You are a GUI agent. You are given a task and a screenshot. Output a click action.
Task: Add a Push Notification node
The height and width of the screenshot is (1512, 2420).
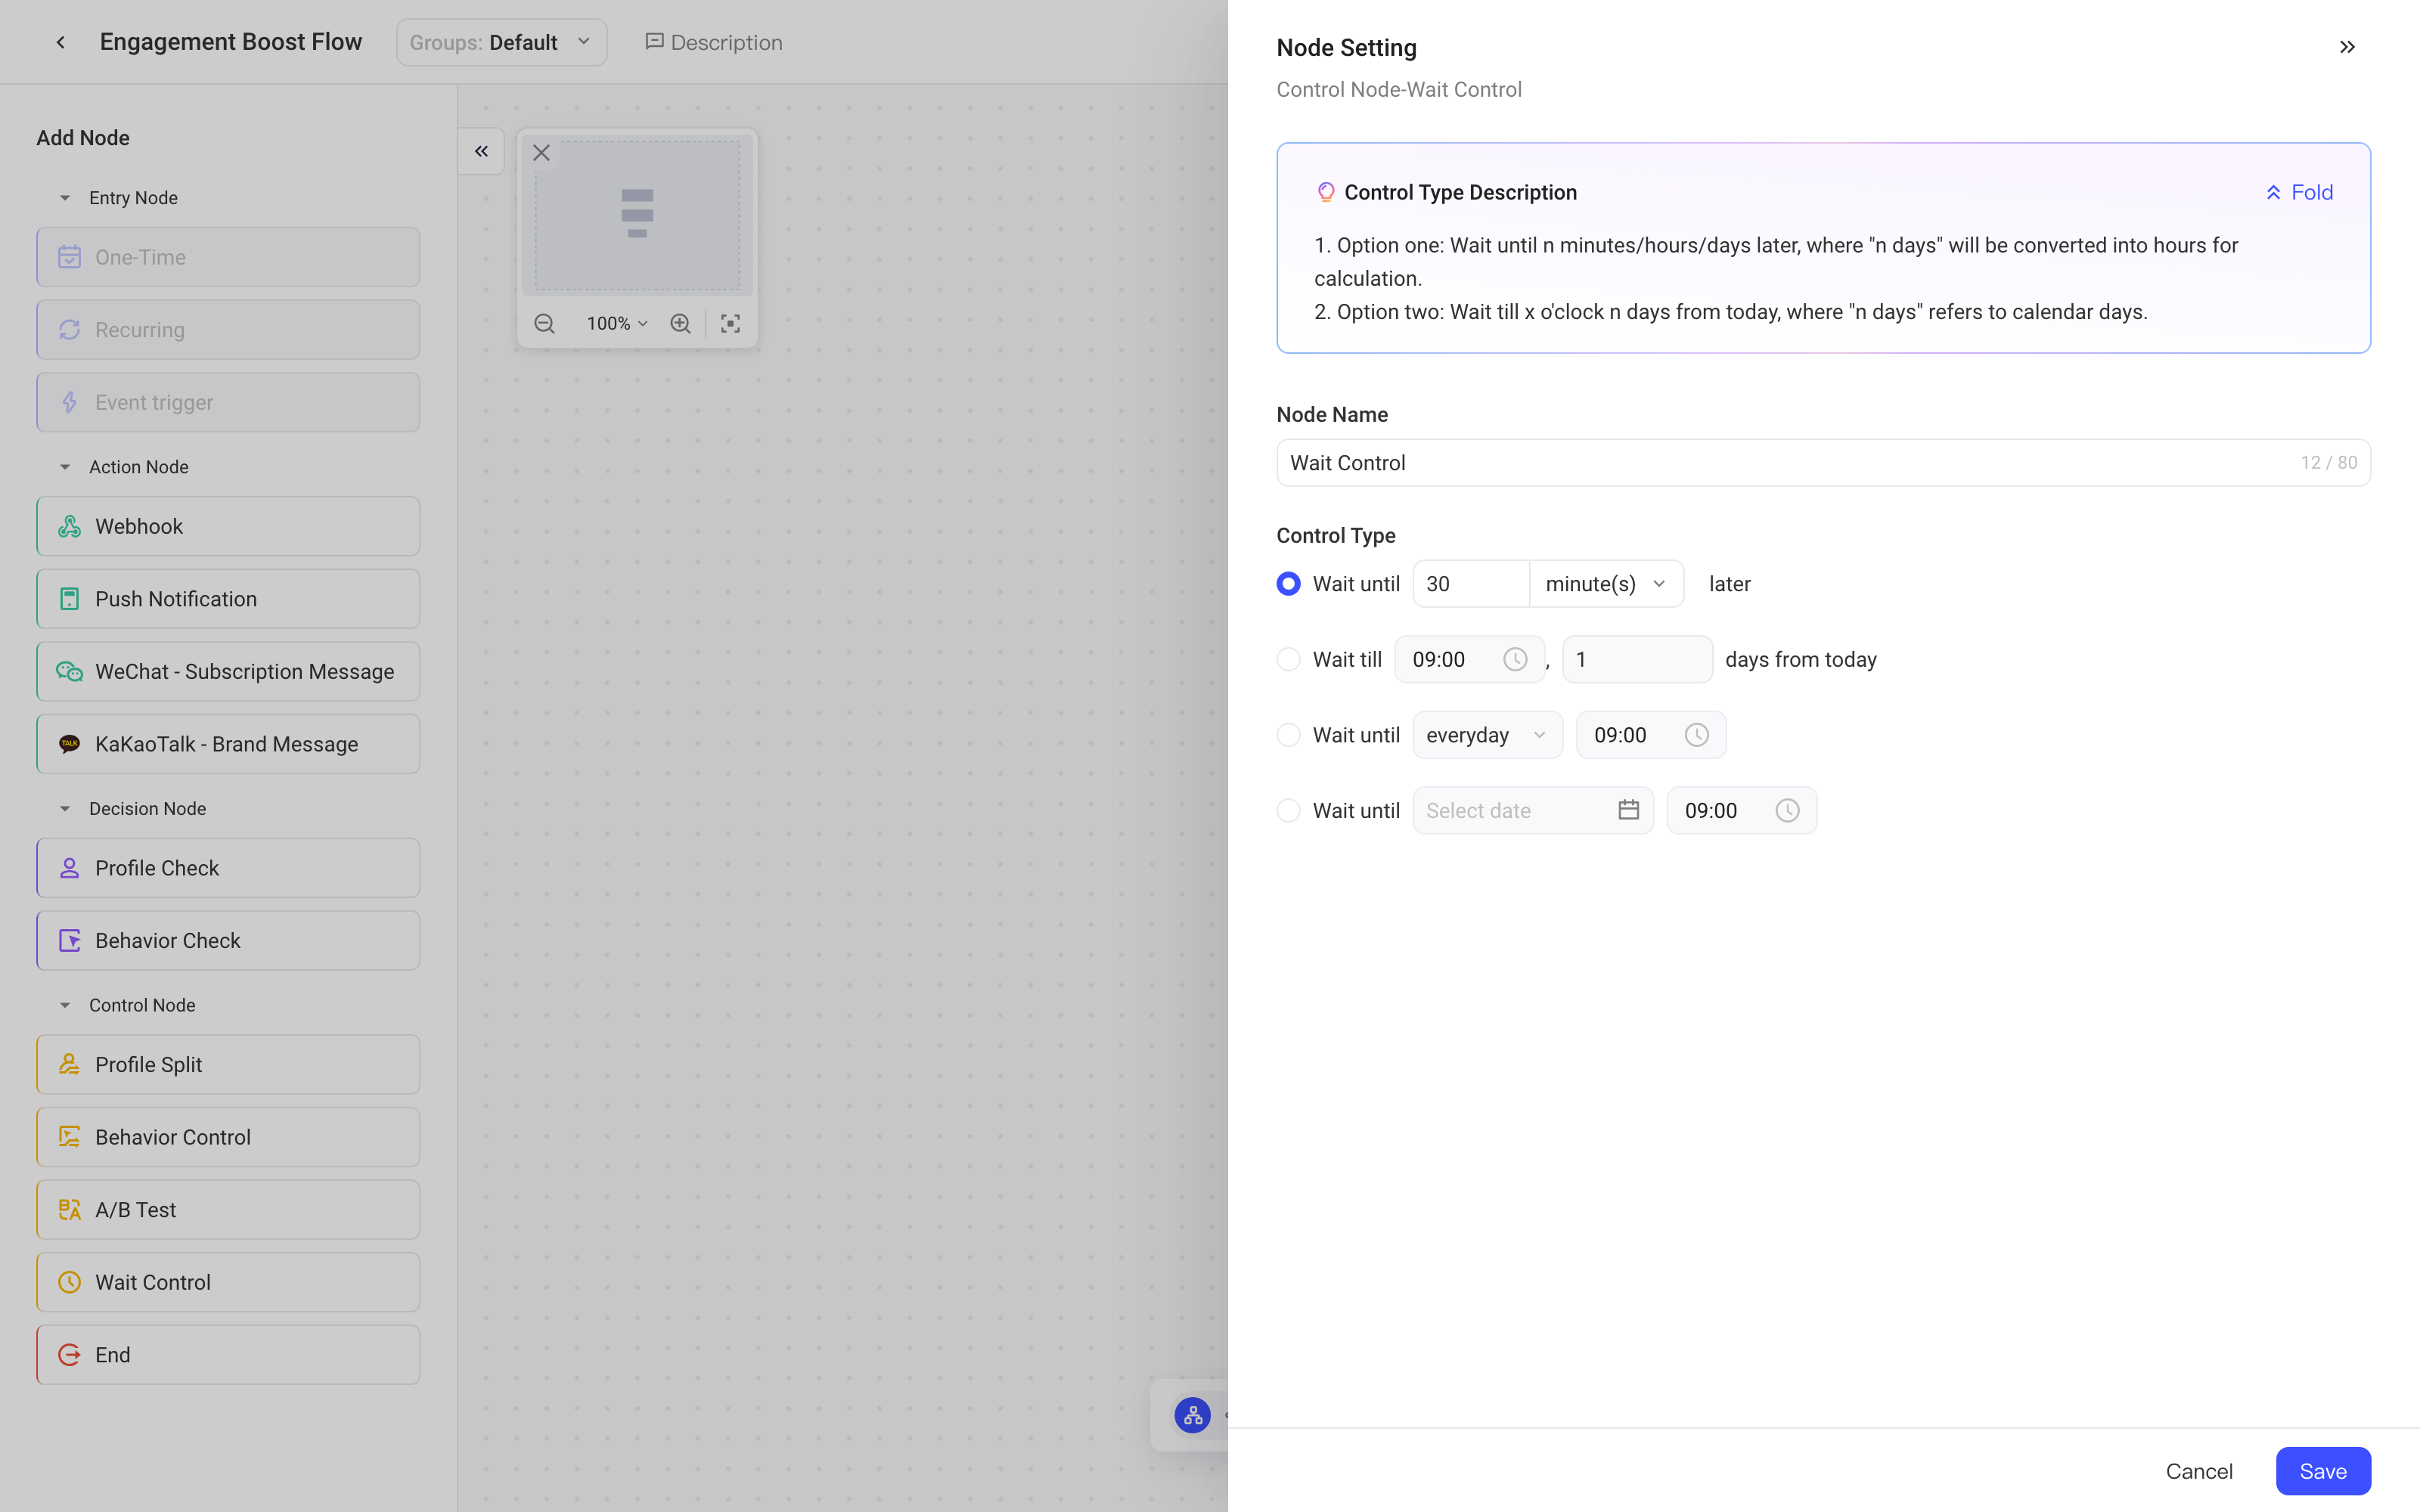pos(228,599)
